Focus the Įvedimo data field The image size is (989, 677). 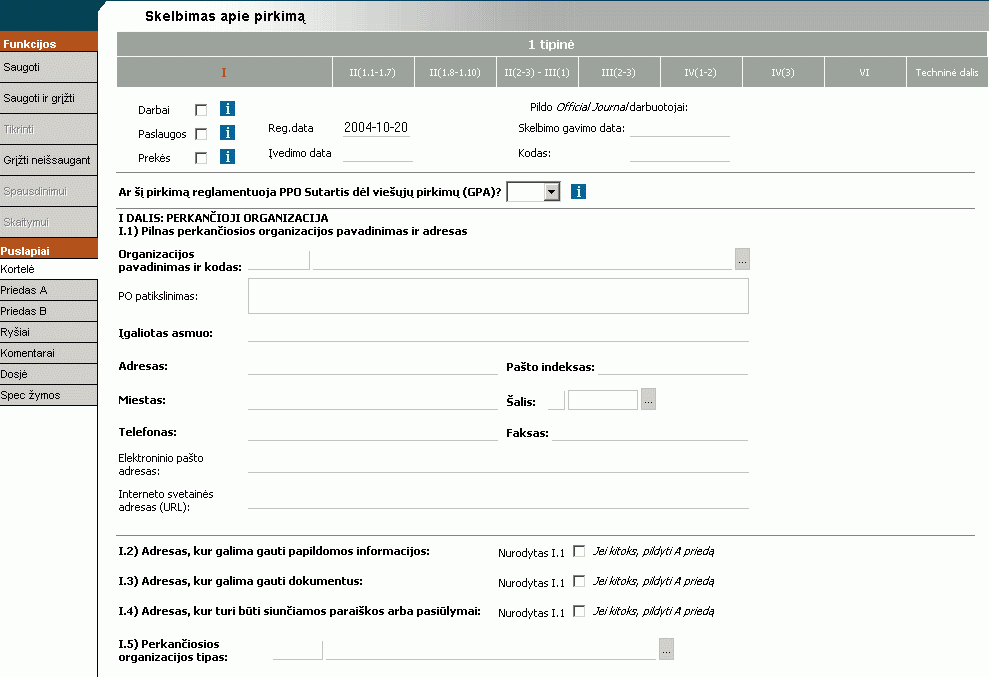(378, 153)
